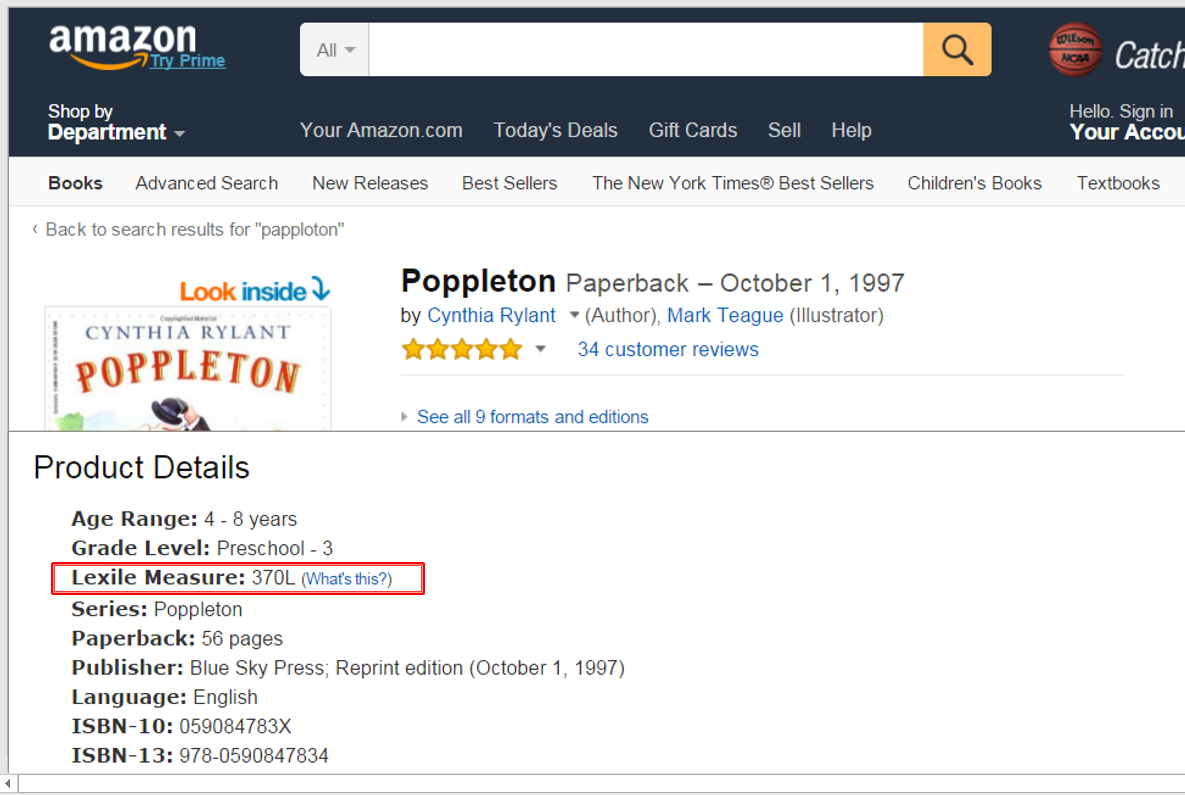The image size is (1185, 795).
Task: Follow the Mark Teague illustrator link
Action: pyautogui.click(x=725, y=315)
